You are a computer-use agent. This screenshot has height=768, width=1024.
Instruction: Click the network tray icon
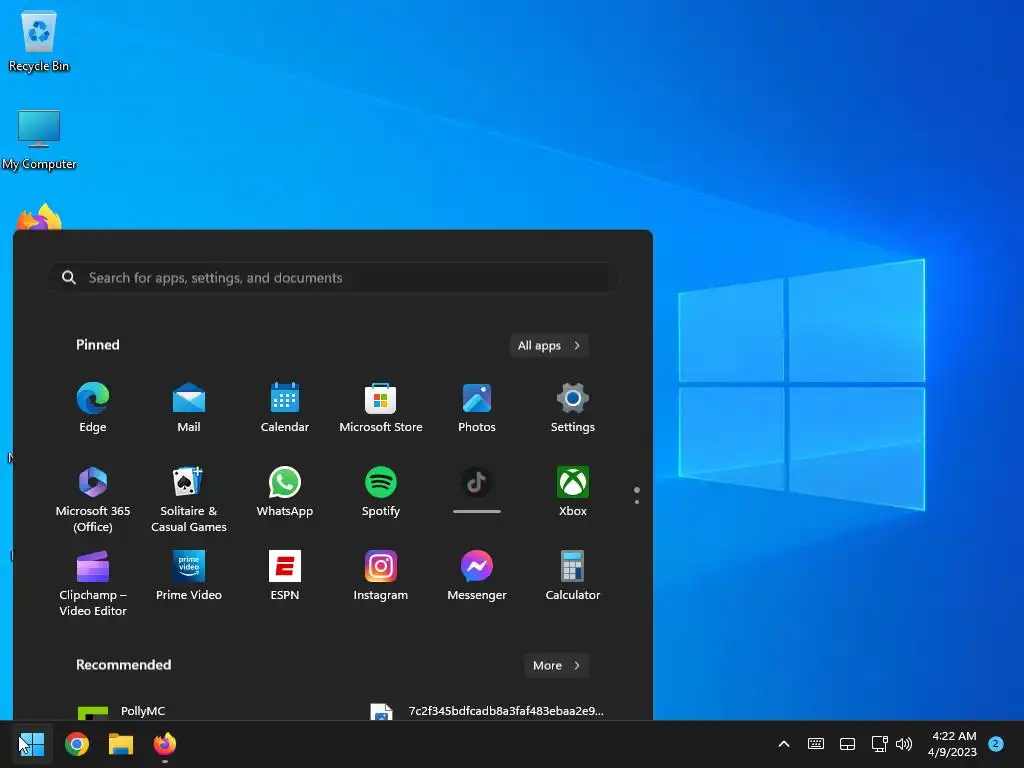(879, 744)
